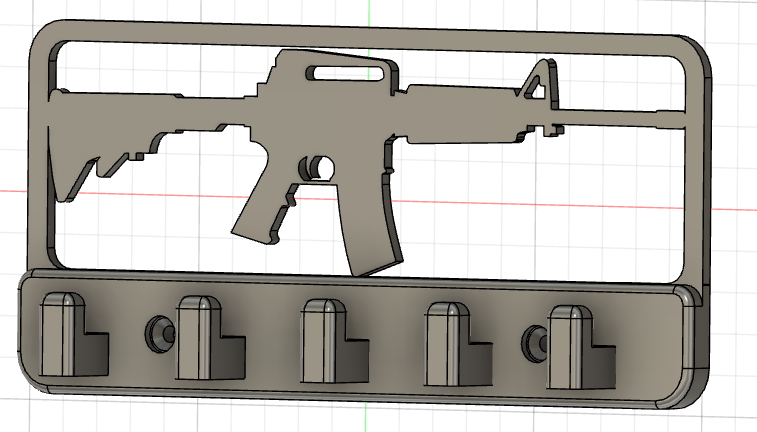Select the bottom hook rail front face
Image resolution: width=757 pixels, height=432 pixels.
click(355, 338)
